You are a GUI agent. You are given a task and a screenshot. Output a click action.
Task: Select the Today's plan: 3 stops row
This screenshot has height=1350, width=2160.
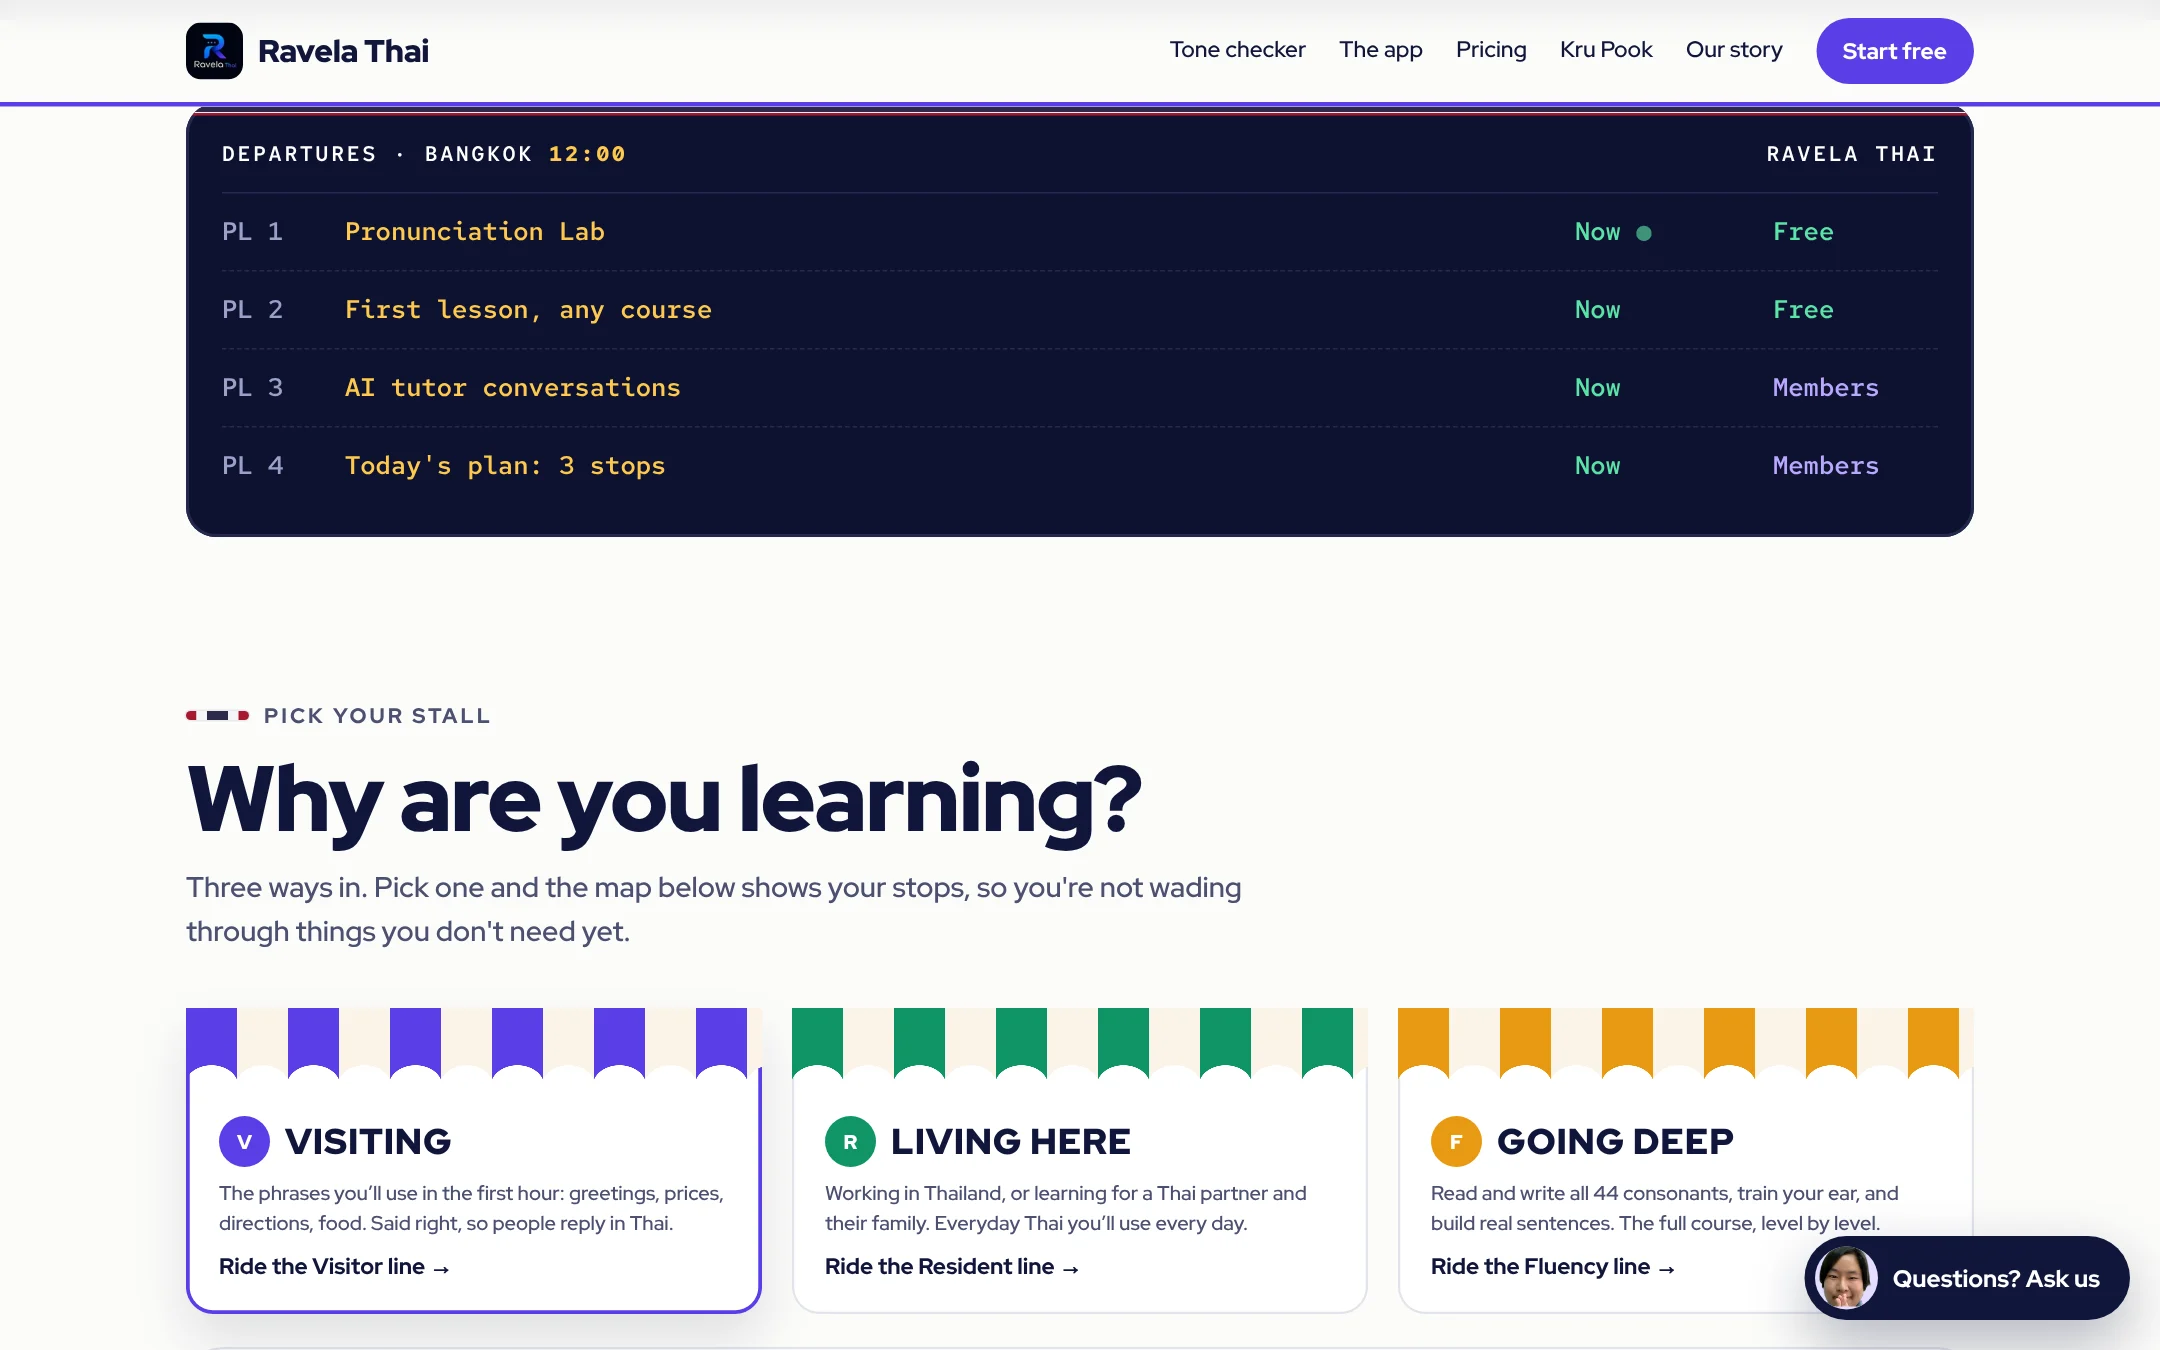(x=1080, y=466)
